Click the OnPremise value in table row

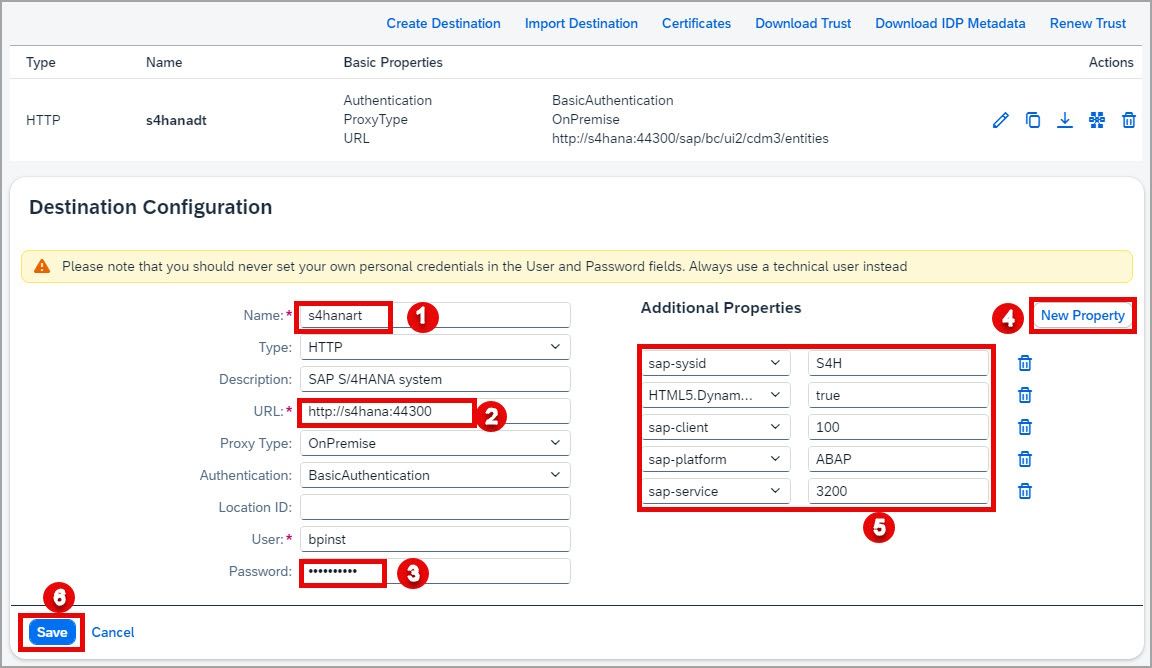(586, 119)
